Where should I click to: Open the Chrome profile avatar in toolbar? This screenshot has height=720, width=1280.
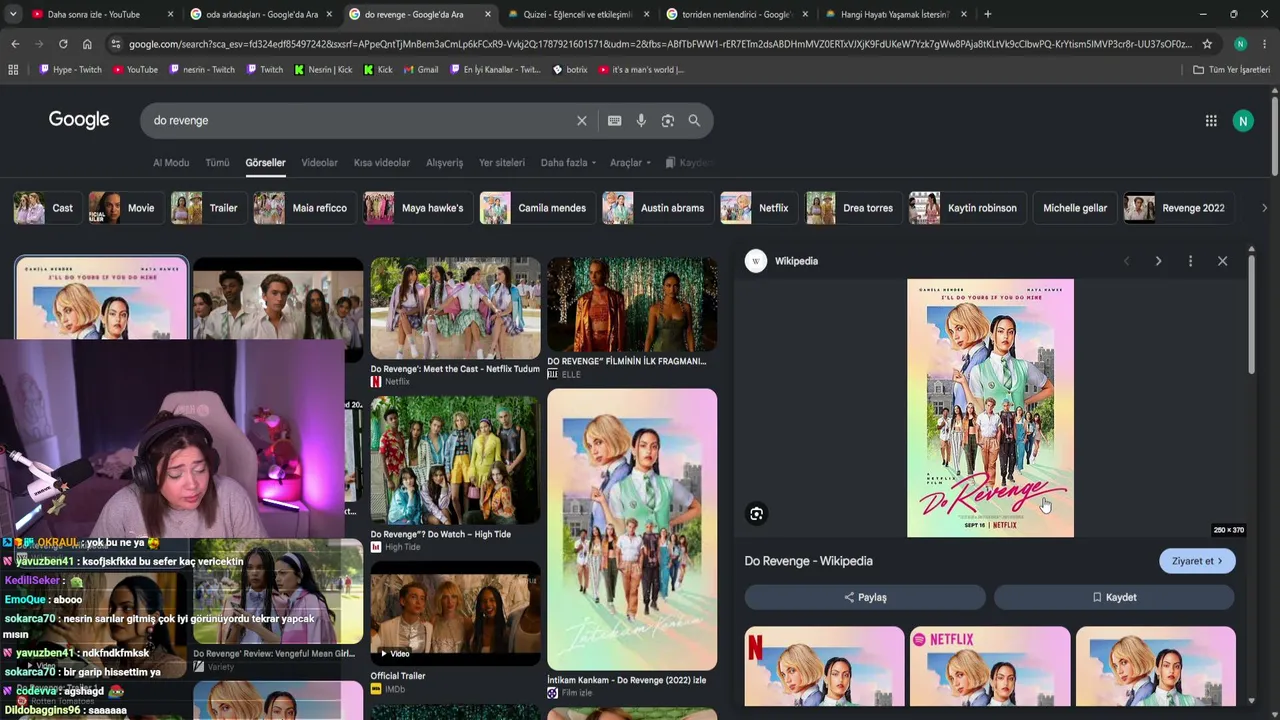(x=1240, y=44)
